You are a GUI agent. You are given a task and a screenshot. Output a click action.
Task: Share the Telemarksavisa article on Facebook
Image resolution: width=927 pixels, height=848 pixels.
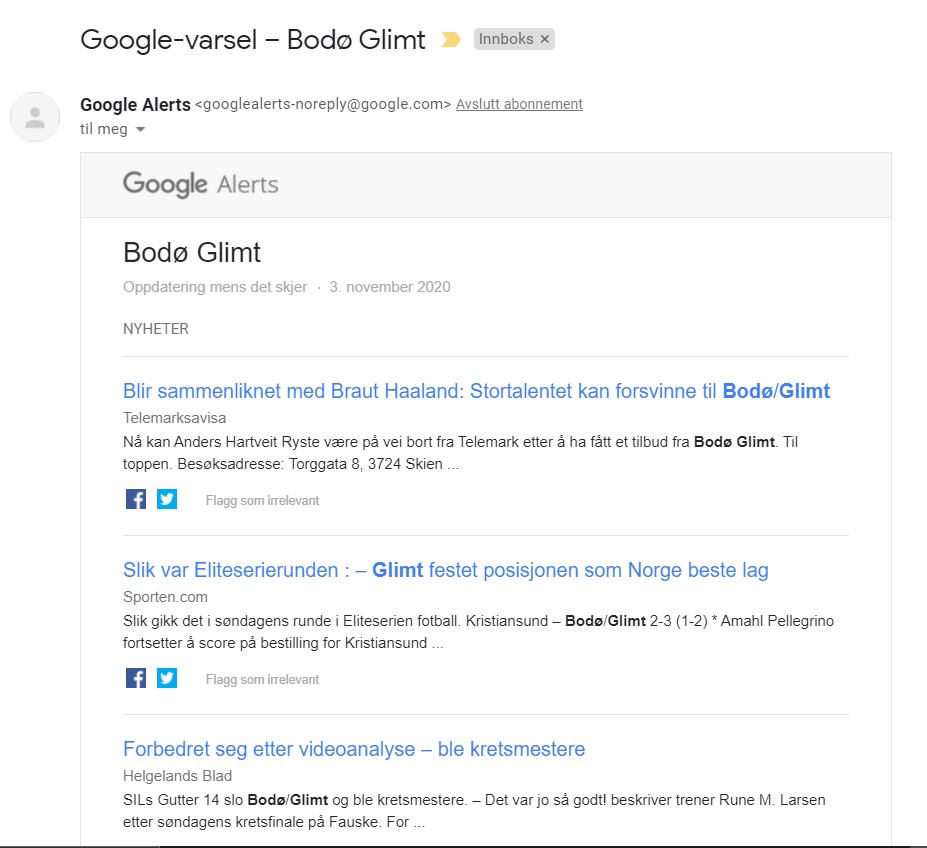pos(136,499)
